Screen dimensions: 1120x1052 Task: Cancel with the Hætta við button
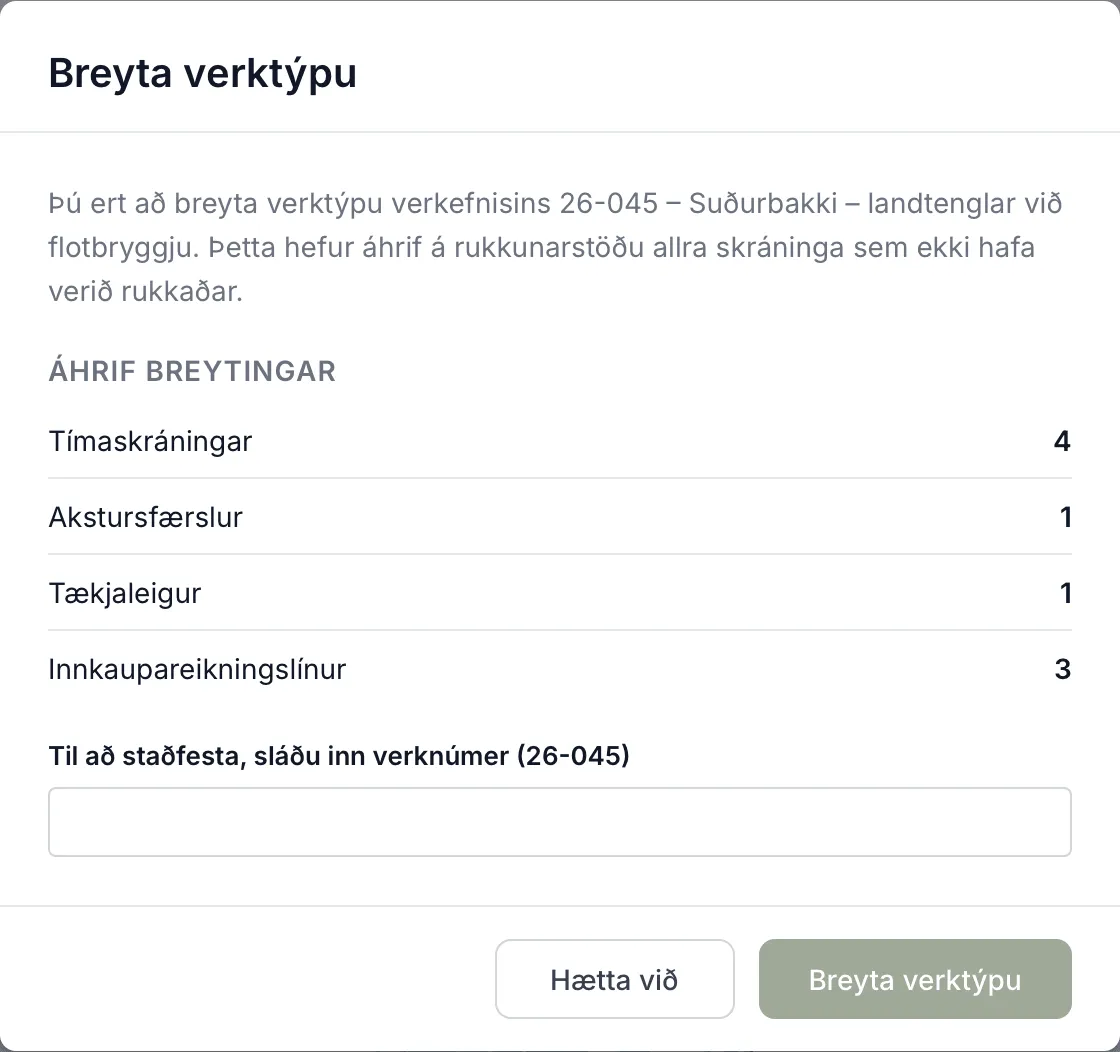coord(614,978)
